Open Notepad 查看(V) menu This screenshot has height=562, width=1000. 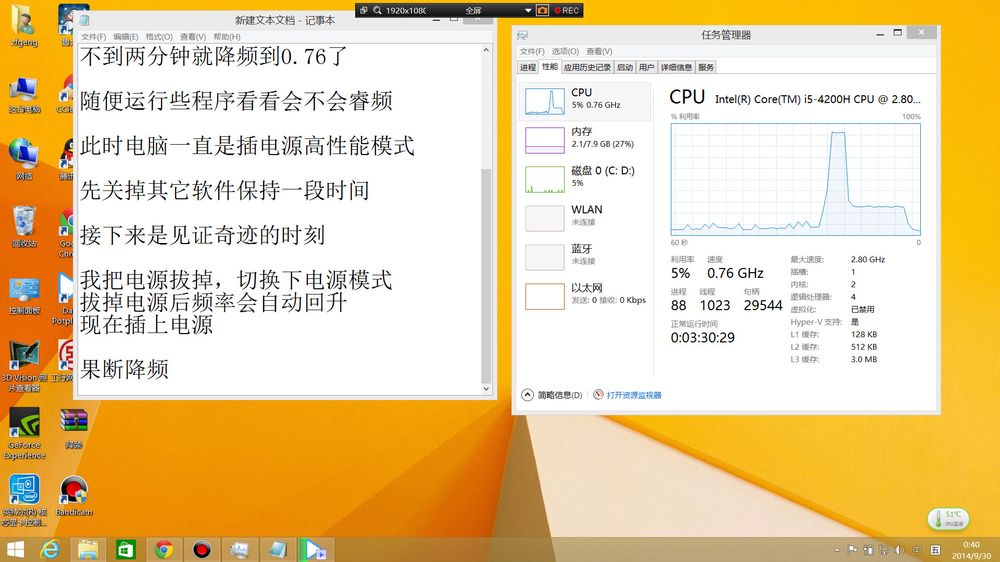tap(193, 36)
